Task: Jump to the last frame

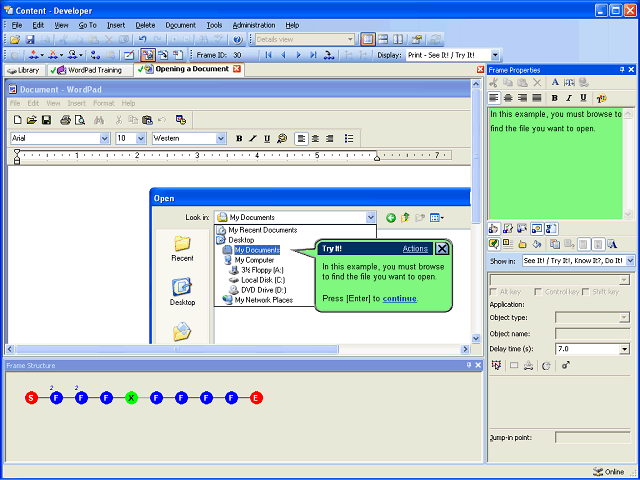Action: point(313,55)
